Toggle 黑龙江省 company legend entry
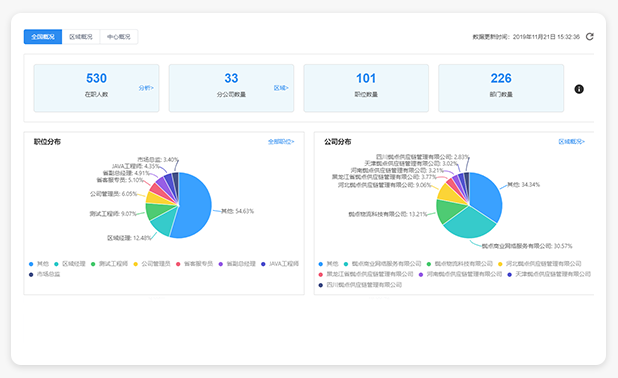 [366, 274]
